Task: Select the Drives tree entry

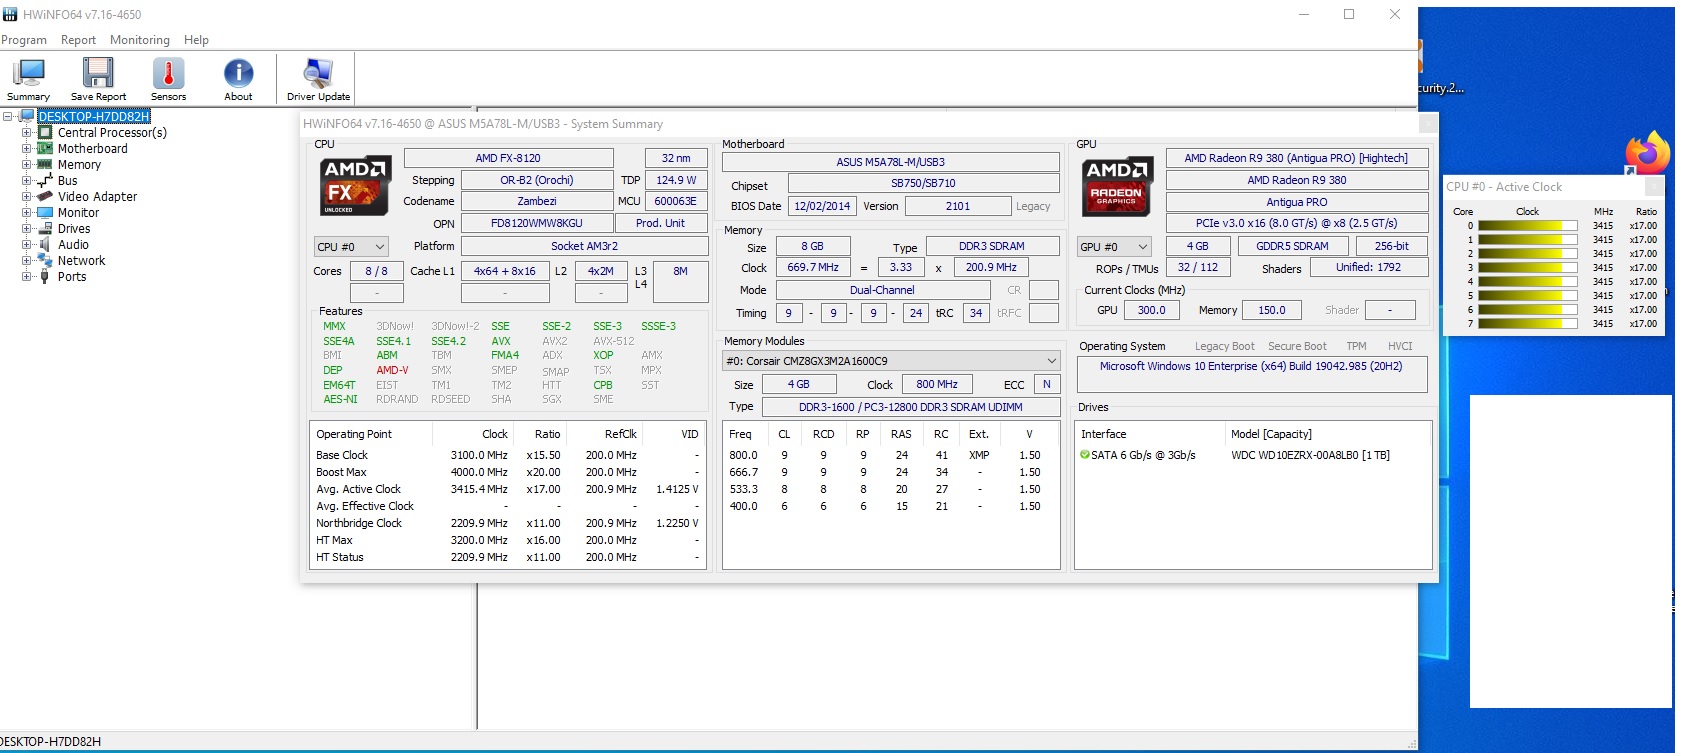Action: (x=74, y=228)
